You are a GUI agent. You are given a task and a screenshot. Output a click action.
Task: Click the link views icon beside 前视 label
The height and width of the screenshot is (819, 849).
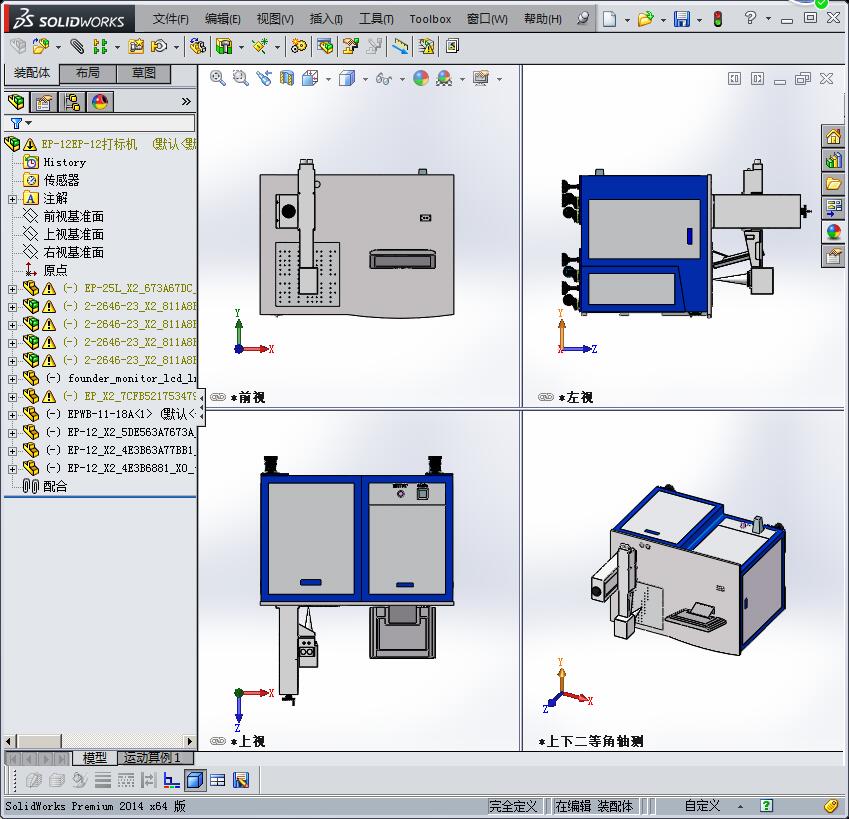point(218,397)
